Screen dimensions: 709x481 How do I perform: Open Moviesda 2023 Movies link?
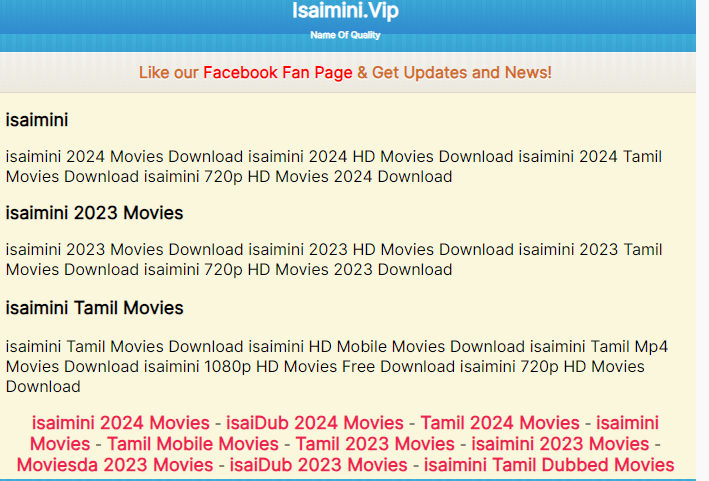pos(115,465)
